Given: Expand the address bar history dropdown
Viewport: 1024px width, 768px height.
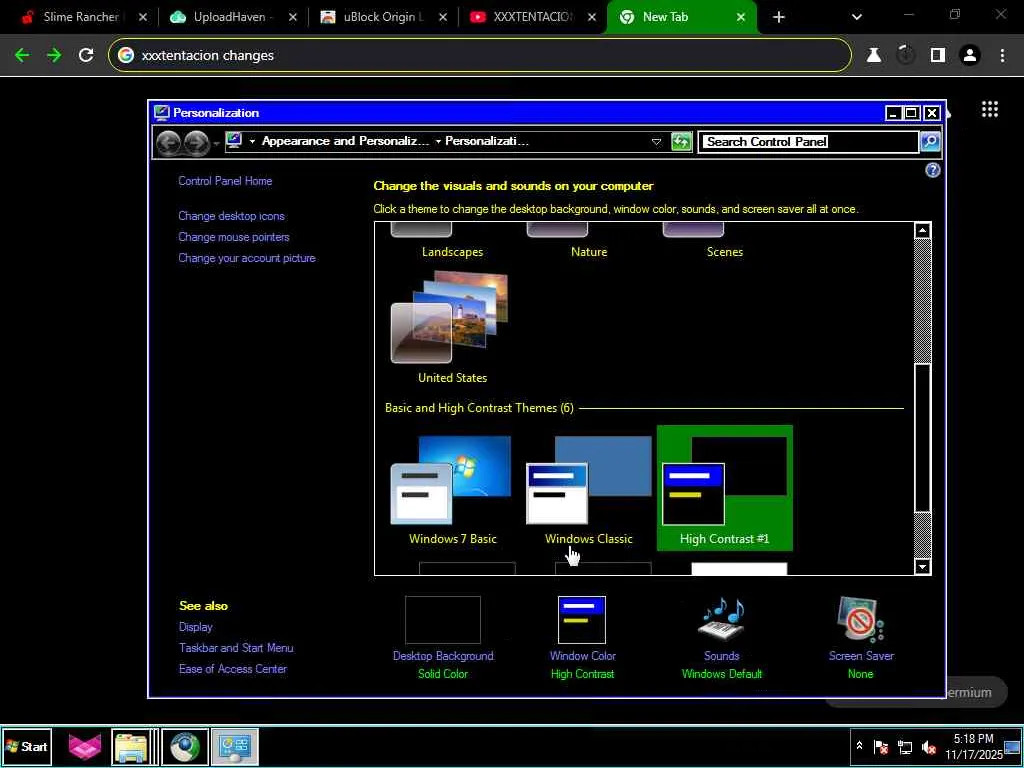Looking at the screenshot, I should (656, 142).
